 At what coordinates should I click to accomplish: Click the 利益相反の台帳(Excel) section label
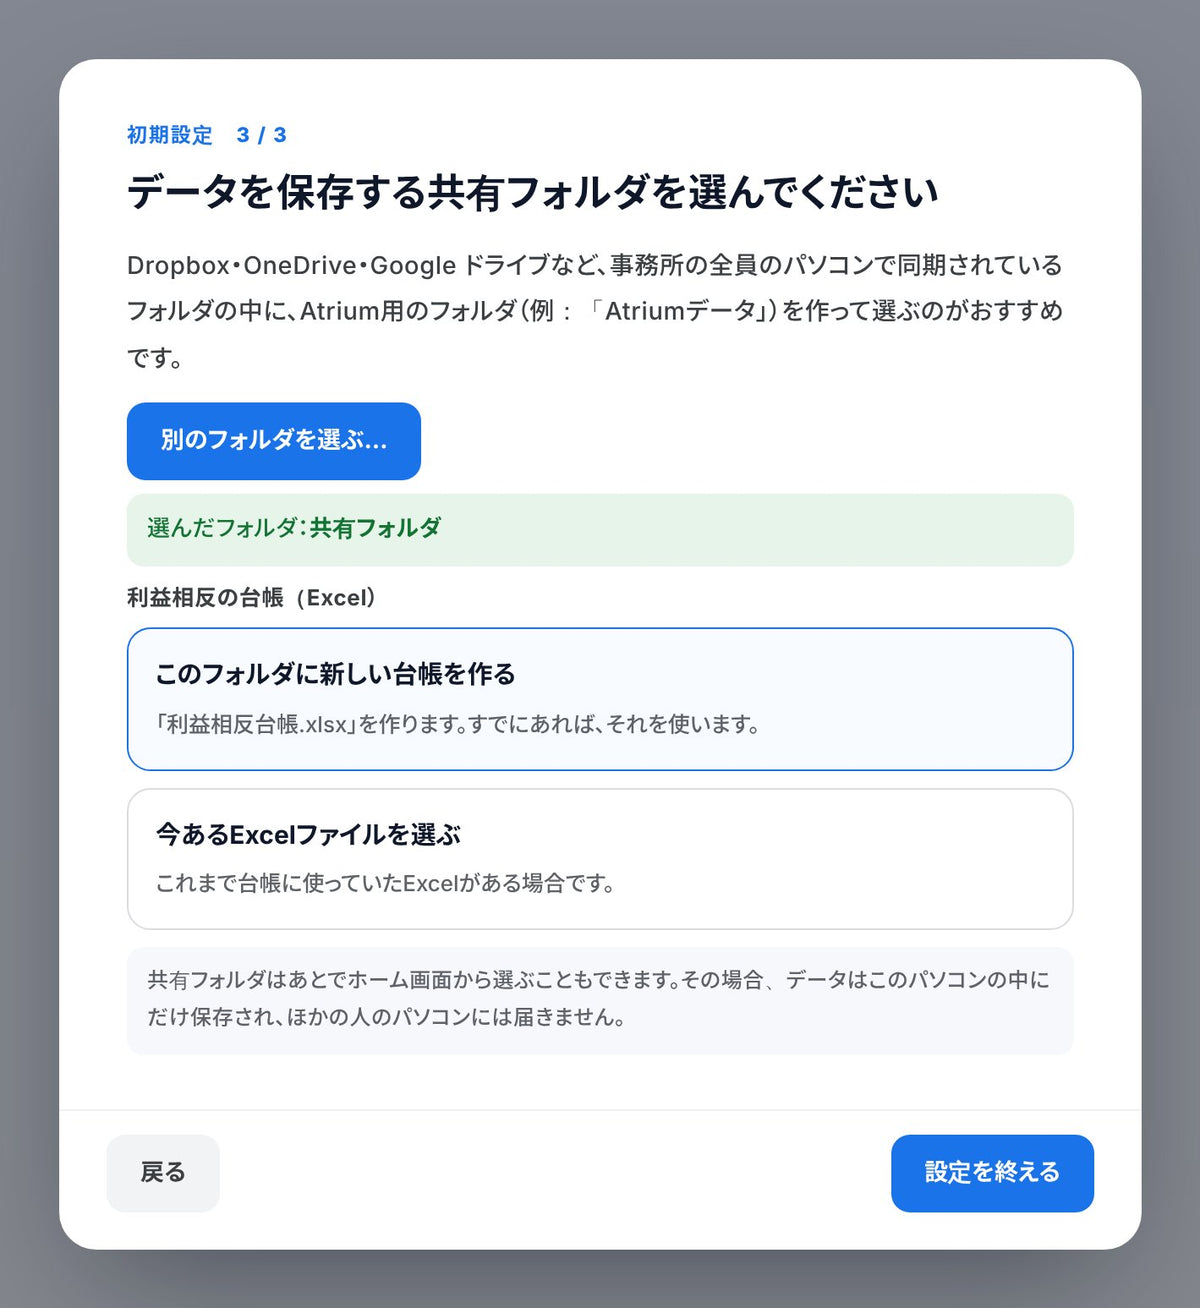point(252,597)
